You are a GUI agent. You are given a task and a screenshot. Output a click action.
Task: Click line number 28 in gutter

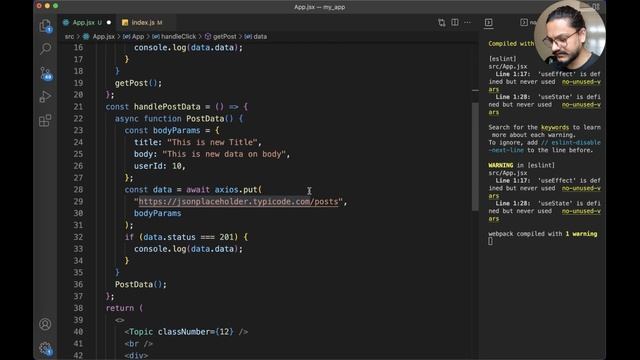(x=78, y=190)
